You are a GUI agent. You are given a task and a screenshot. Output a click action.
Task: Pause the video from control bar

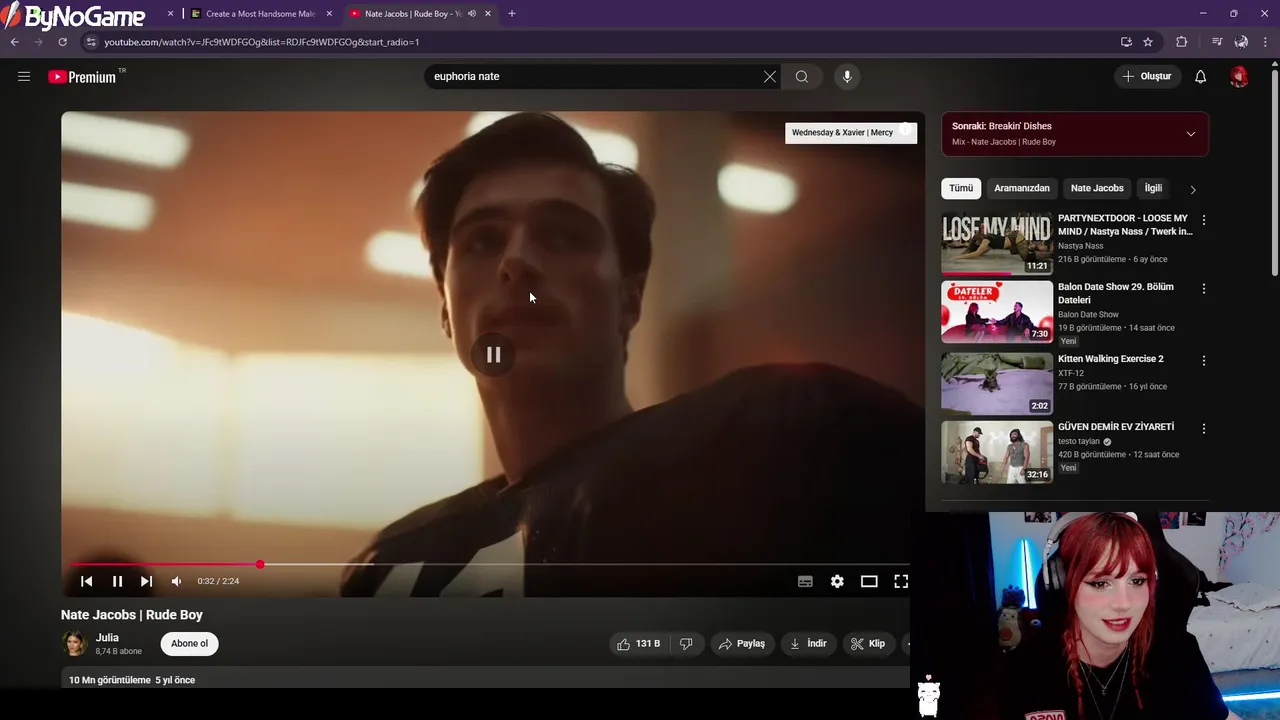tap(117, 581)
